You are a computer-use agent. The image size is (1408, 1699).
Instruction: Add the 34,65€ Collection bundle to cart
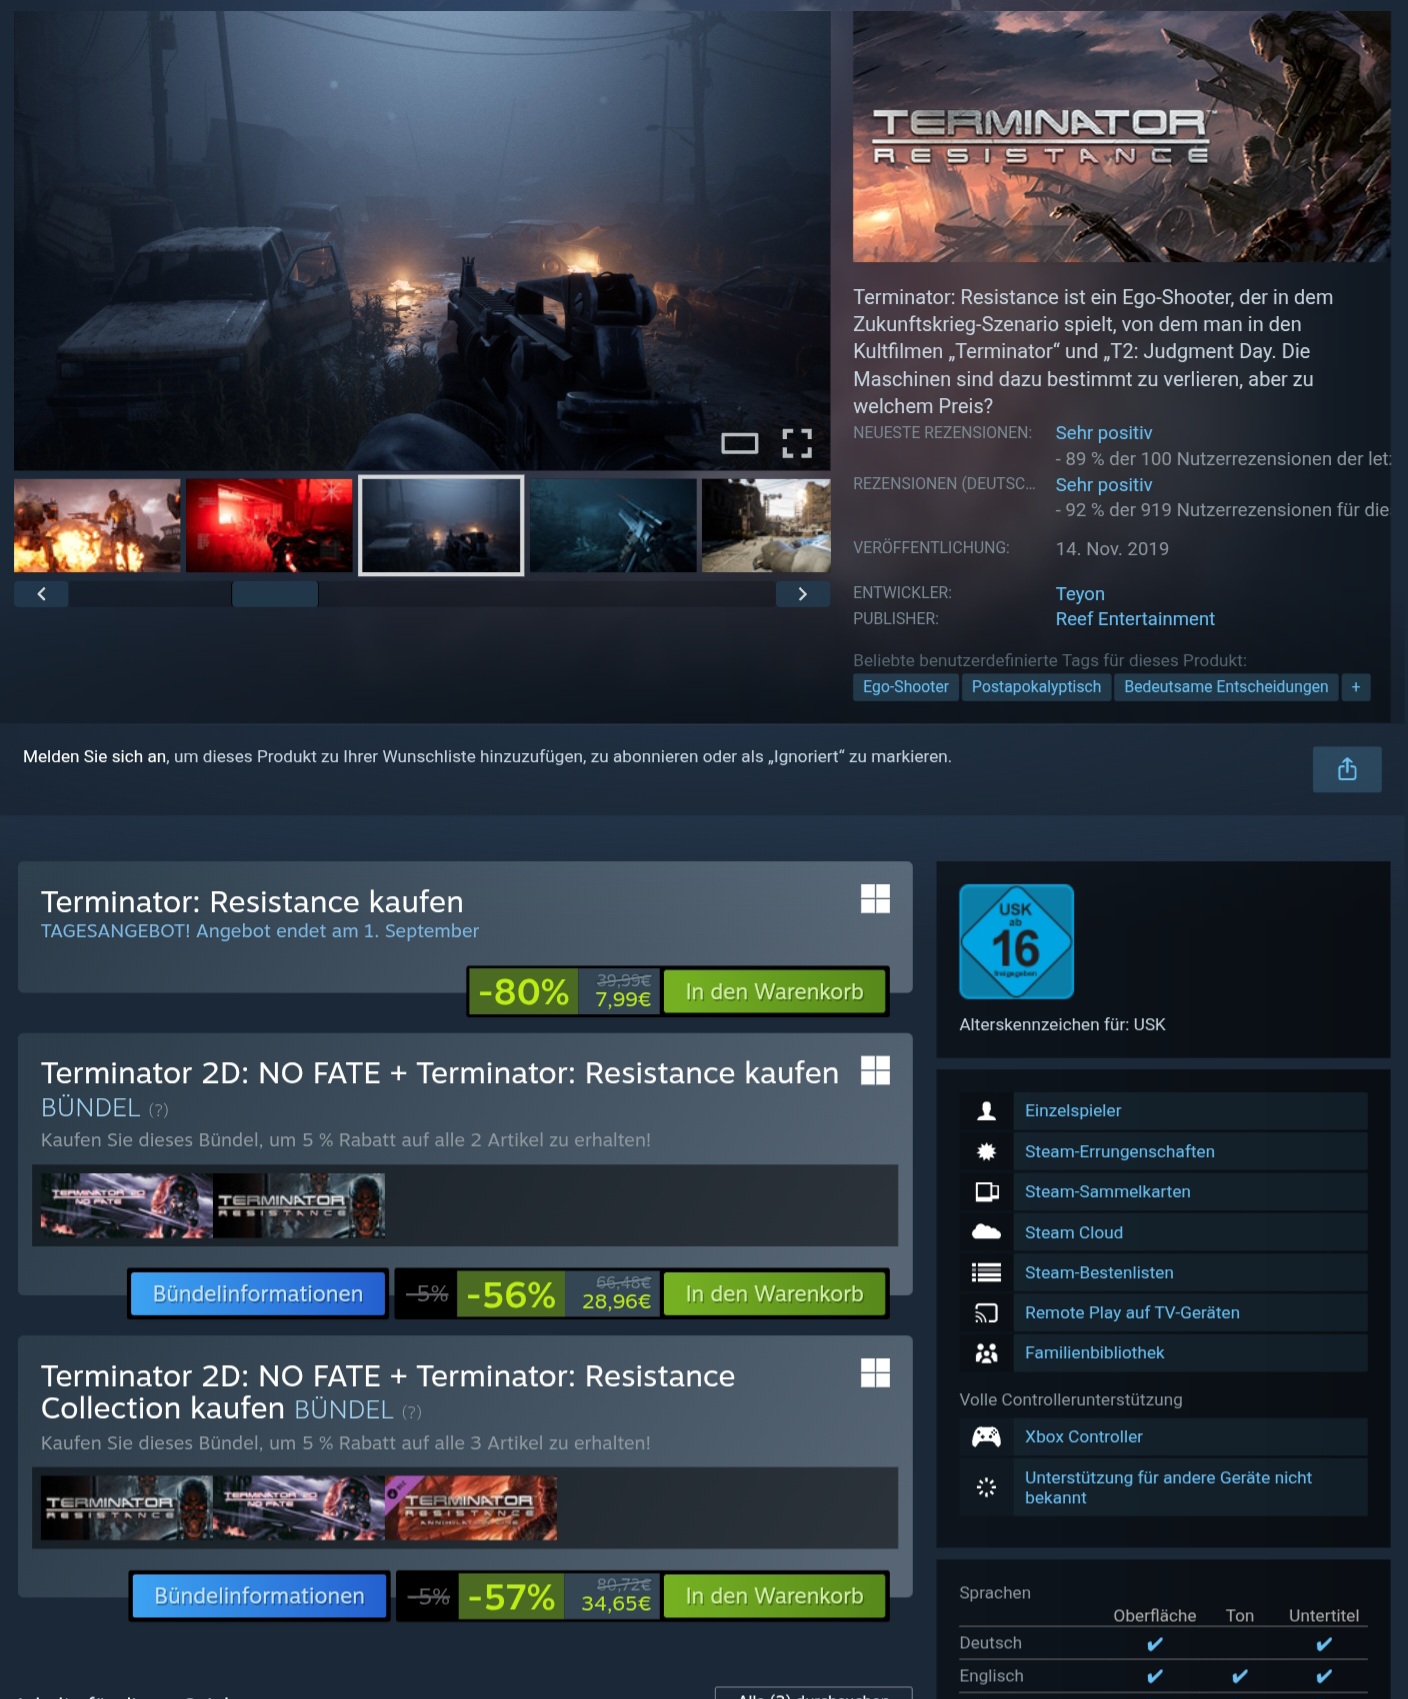(x=774, y=1596)
